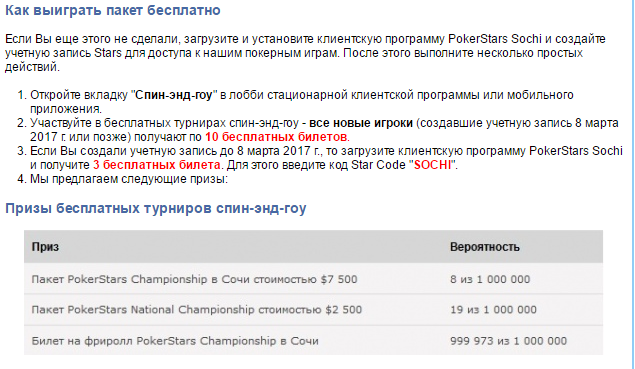Click the red "3 бесплатных билета" text

(x=157, y=165)
